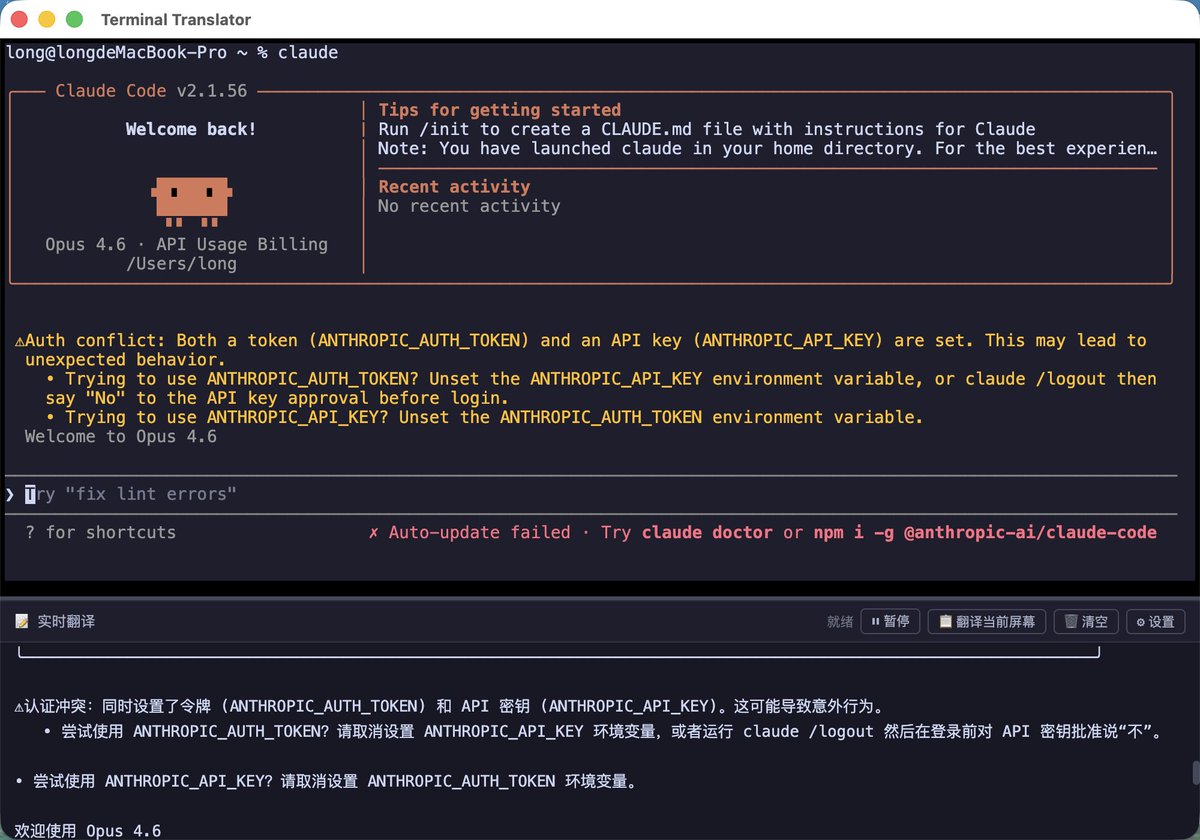This screenshot has height=840, width=1200.
Task: Click the 'claude doctor' command text
Action: tap(707, 533)
